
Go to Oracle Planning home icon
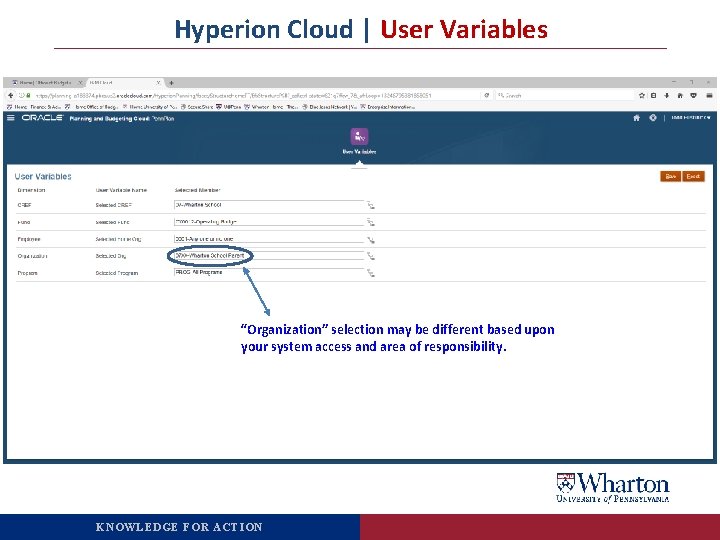click(636, 118)
